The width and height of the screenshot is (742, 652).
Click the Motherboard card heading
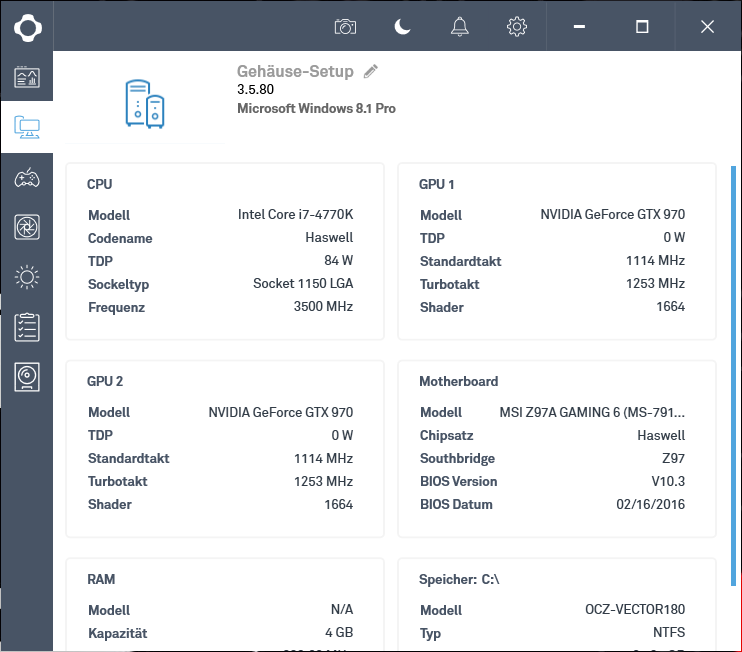(459, 381)
